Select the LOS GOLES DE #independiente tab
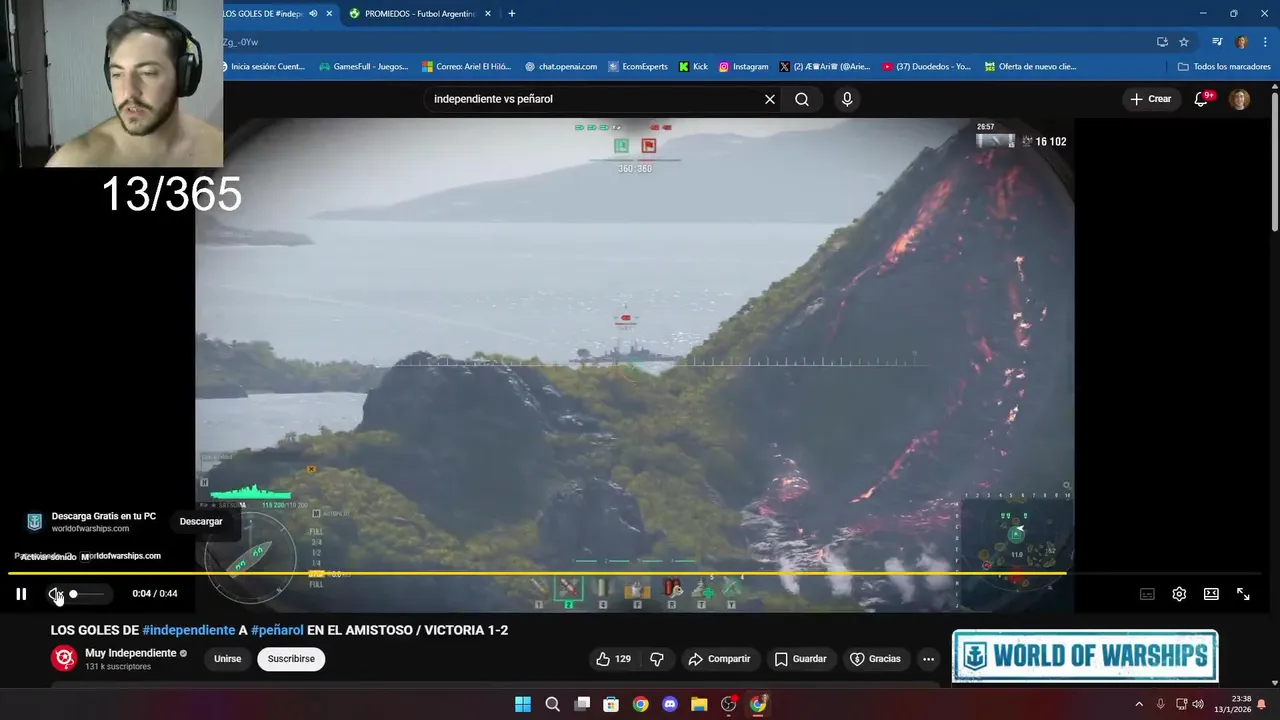Screen dimensions: 1280x720 [x=263, y=14]
